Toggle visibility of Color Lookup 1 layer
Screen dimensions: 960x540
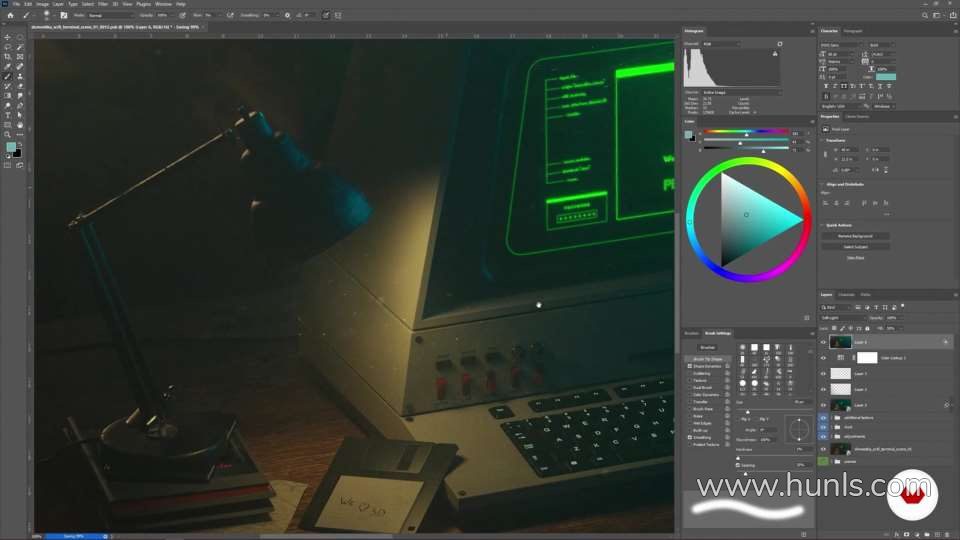(x=823, y=358)
